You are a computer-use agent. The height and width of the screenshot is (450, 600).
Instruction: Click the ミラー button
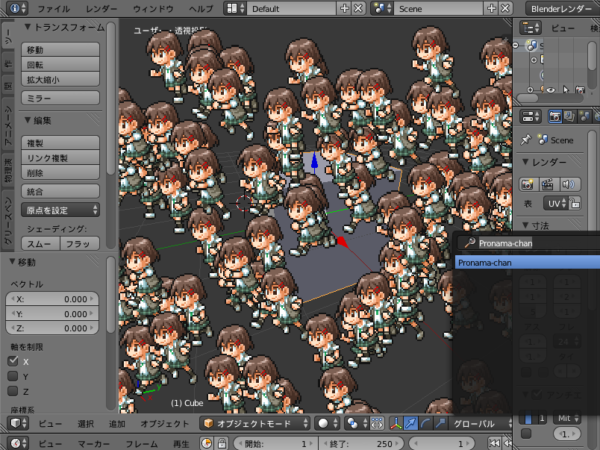pos(60,98)
